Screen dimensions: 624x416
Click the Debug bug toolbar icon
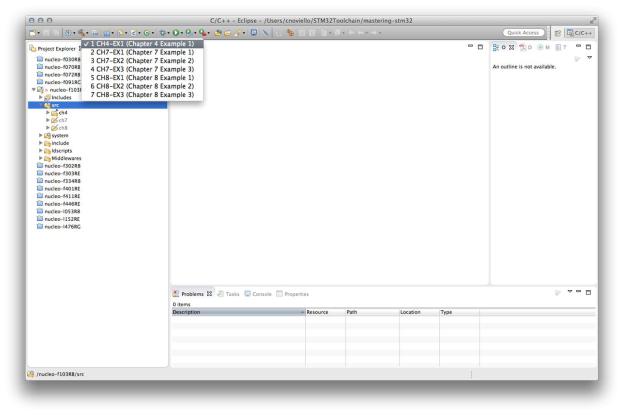pos(162,33)
